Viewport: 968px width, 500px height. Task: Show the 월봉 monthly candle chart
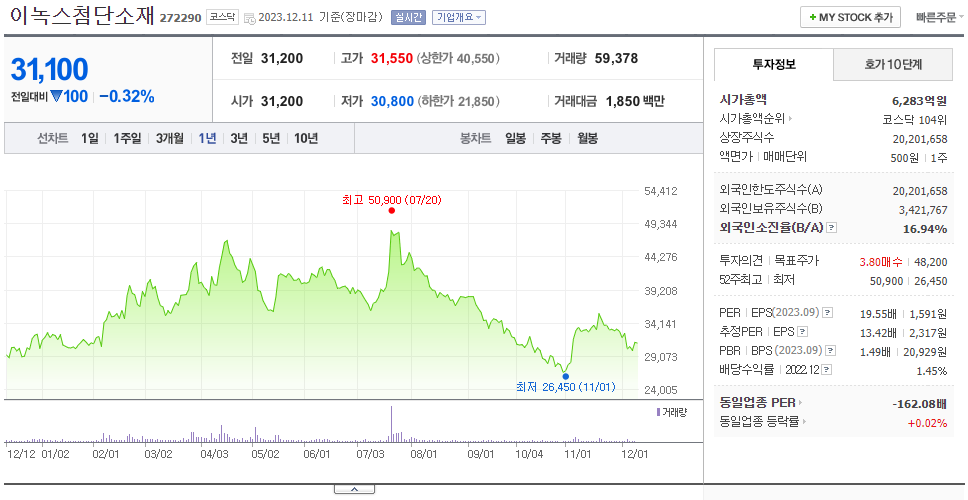click(588, 138)
